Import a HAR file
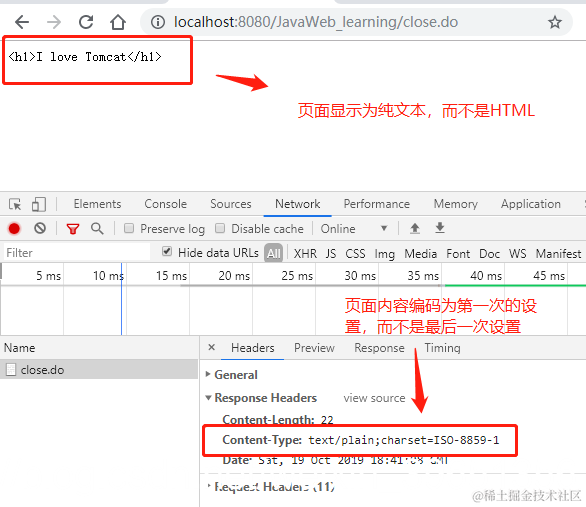 [415, 228]
